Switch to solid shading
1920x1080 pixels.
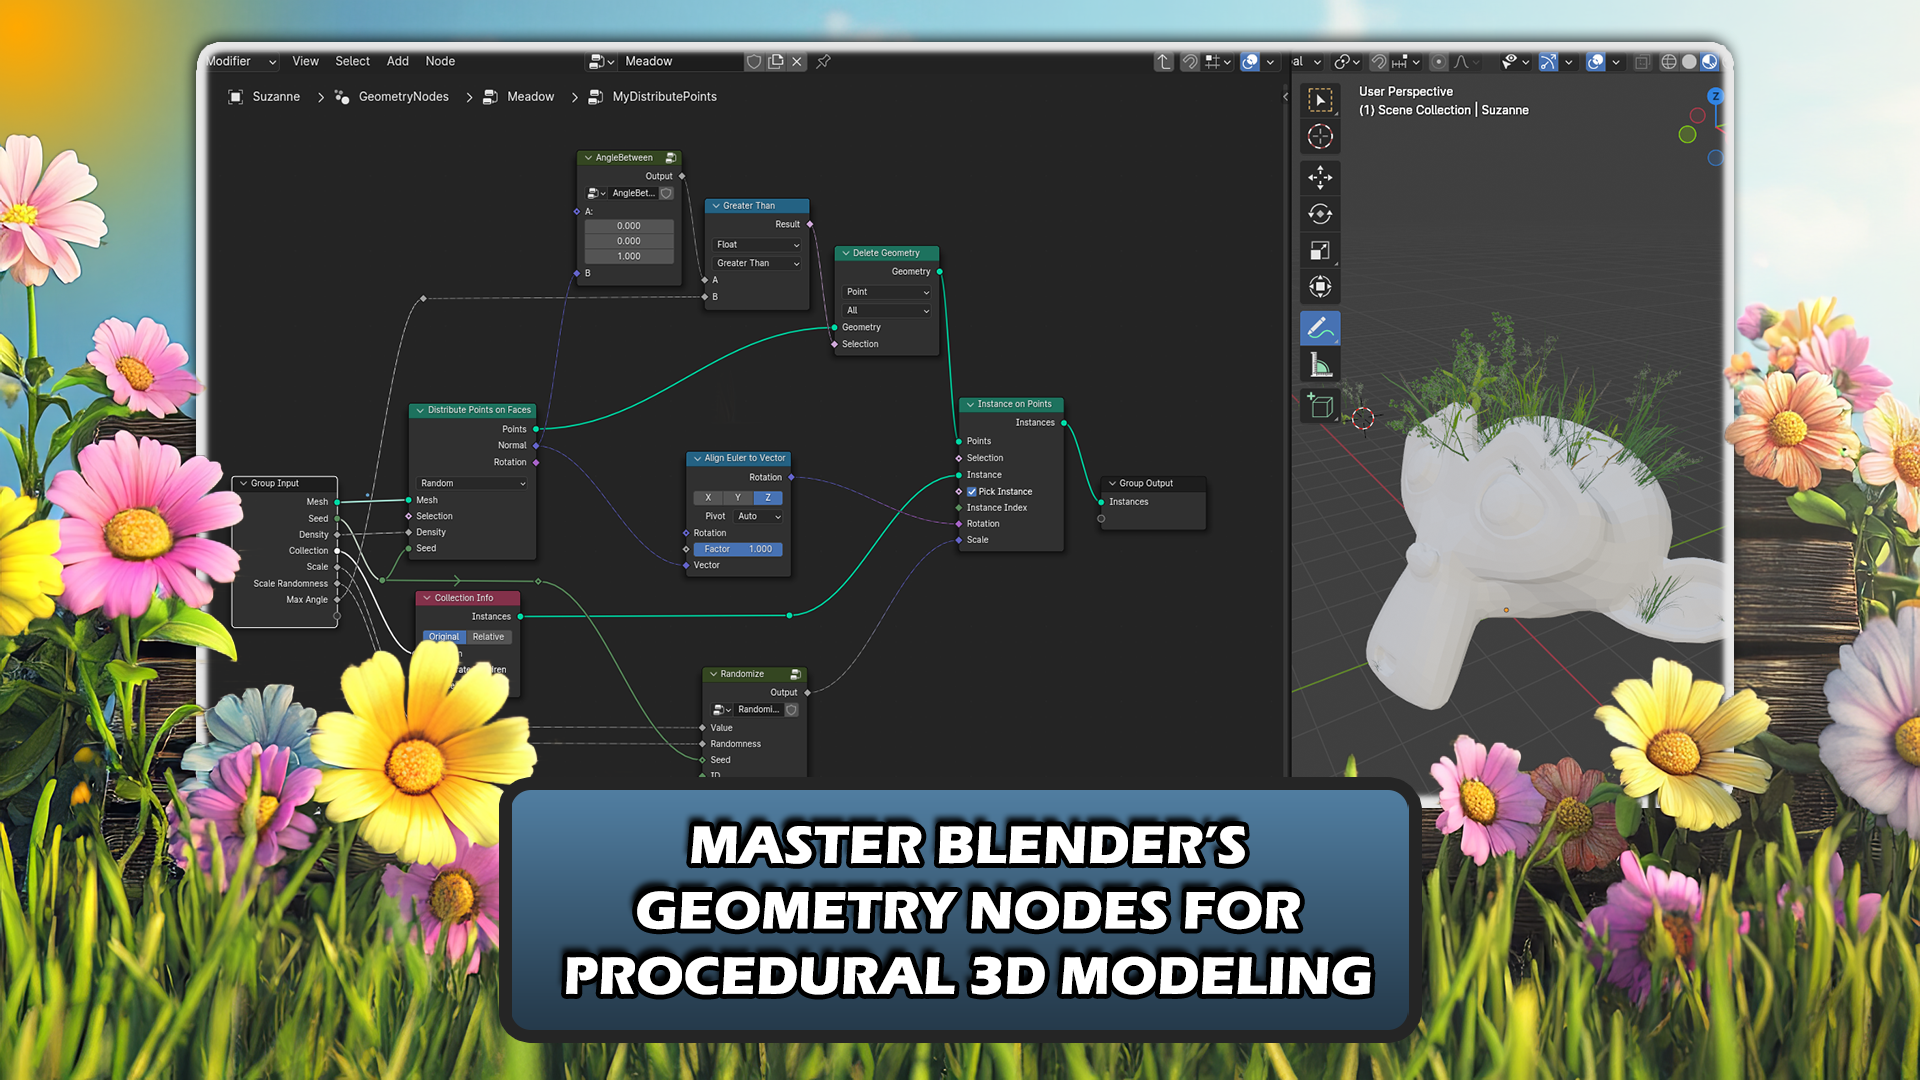coord(1689,62)
